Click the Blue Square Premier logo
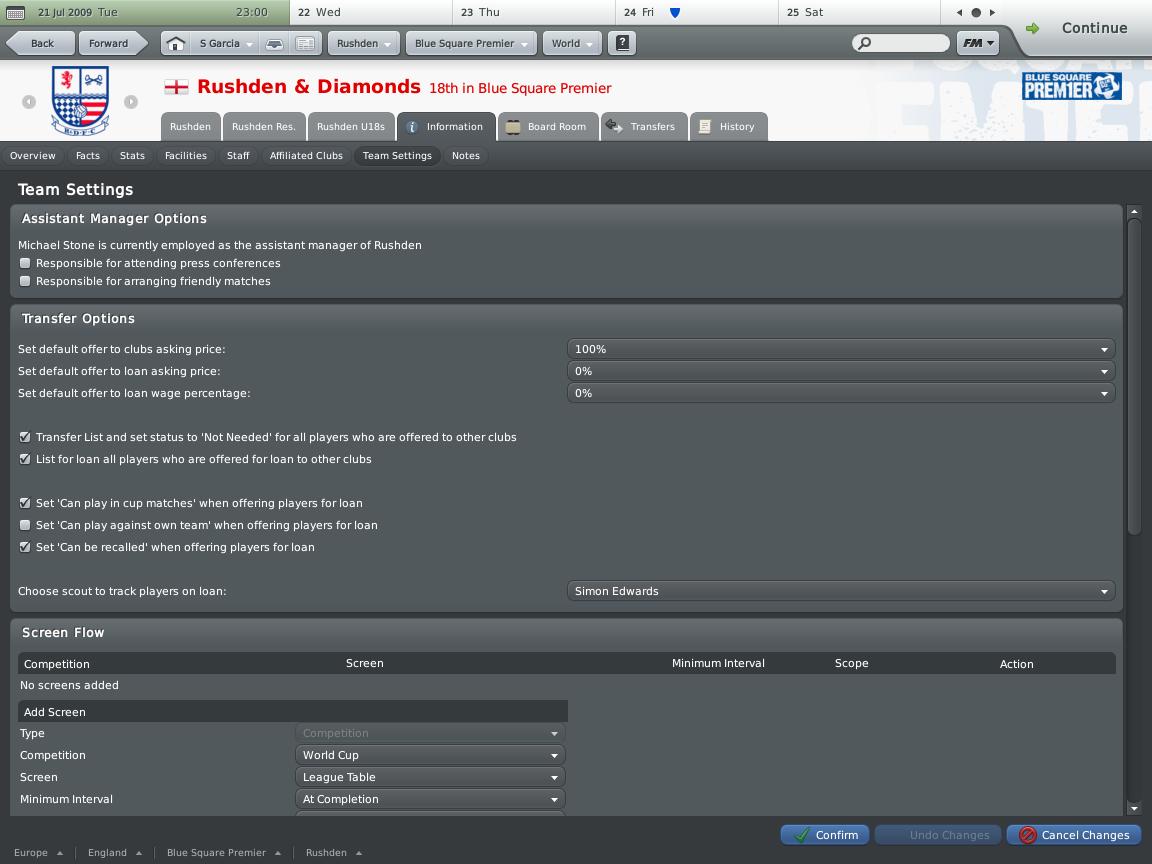 coord(1071,87)
